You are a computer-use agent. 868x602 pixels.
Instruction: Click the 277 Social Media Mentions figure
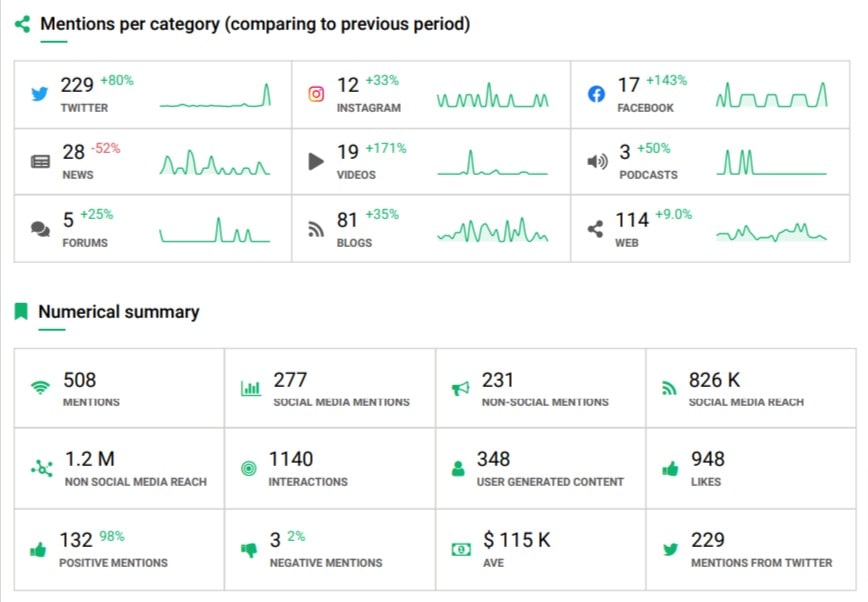click(x=290, y=380)
